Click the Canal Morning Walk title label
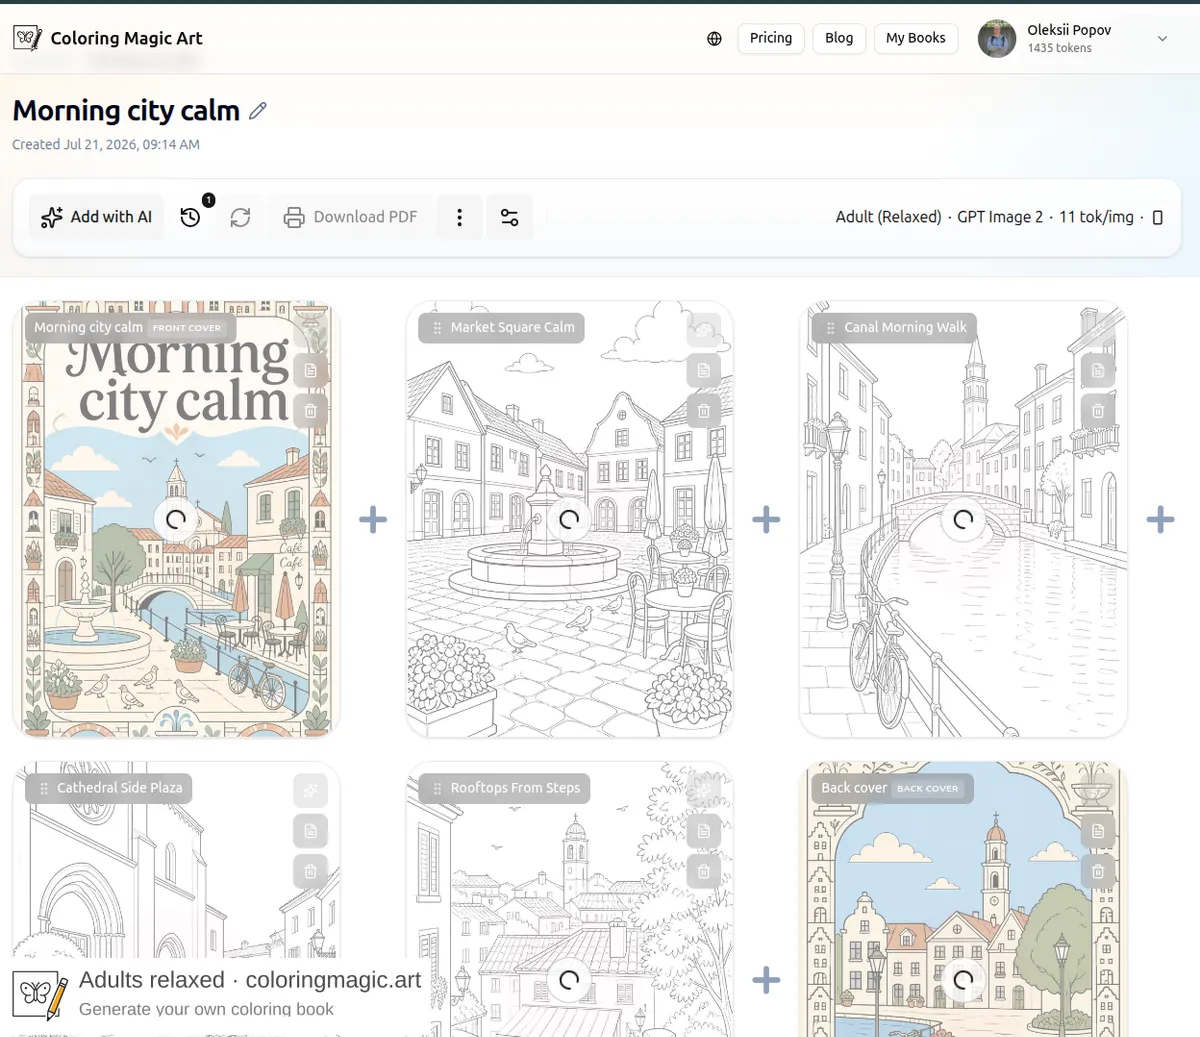1200x1037 pixels. point(905,328)
